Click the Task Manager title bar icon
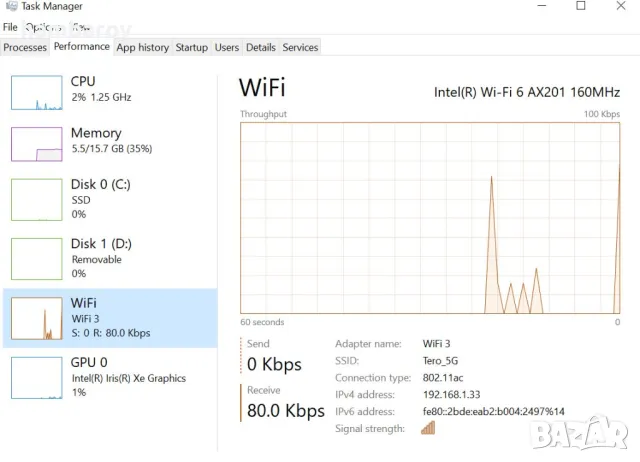The width and height of the screenshot is (640, 462). pyautogui.click(x=8, y=6)
